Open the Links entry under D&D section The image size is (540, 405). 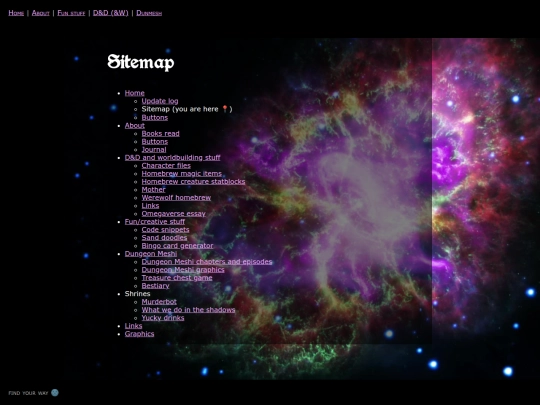(x=150, y=206)
